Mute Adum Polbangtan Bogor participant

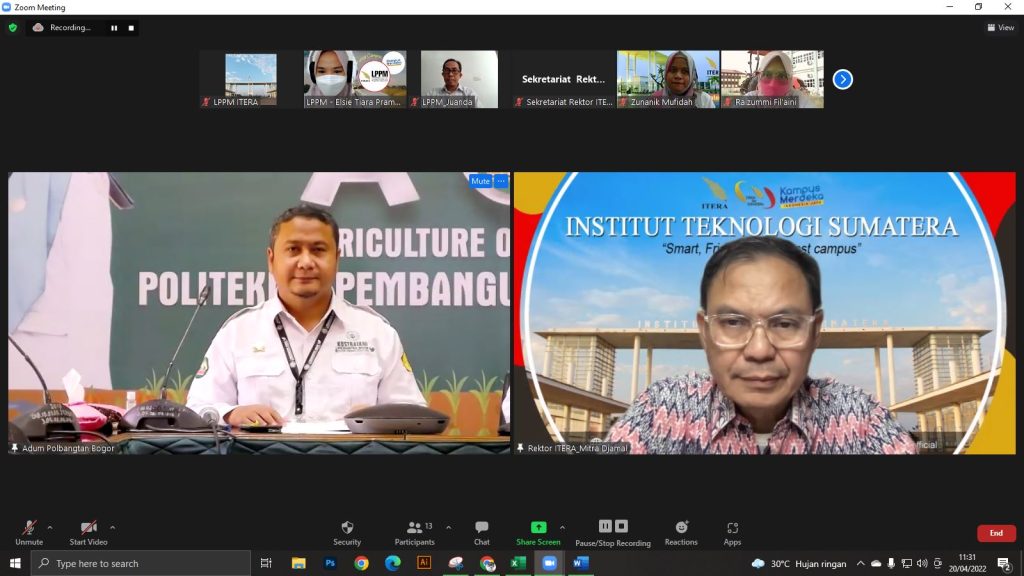pyautogui.click(x=480, y=181)
